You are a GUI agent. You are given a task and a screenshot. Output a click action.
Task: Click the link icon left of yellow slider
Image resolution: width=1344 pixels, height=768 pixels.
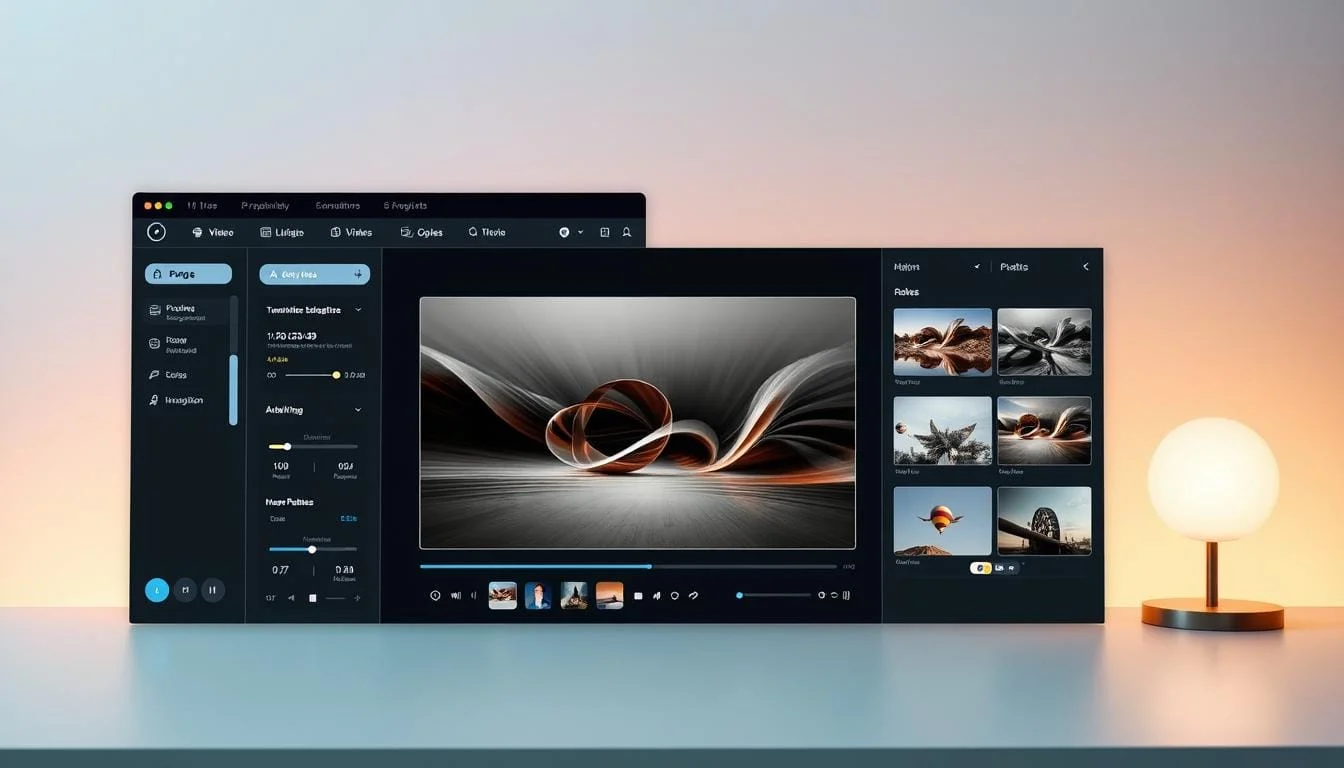[272, 375]
